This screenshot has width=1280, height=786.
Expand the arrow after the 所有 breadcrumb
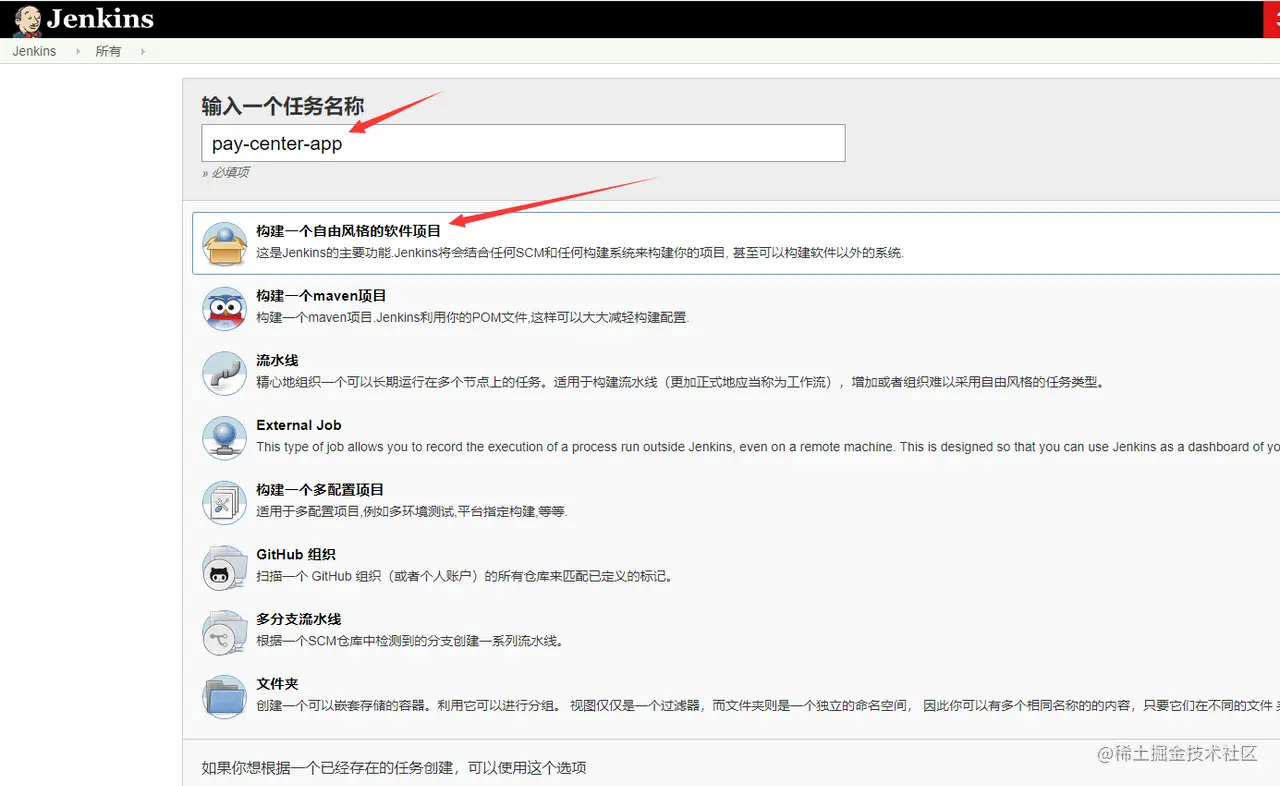point(143,51)
